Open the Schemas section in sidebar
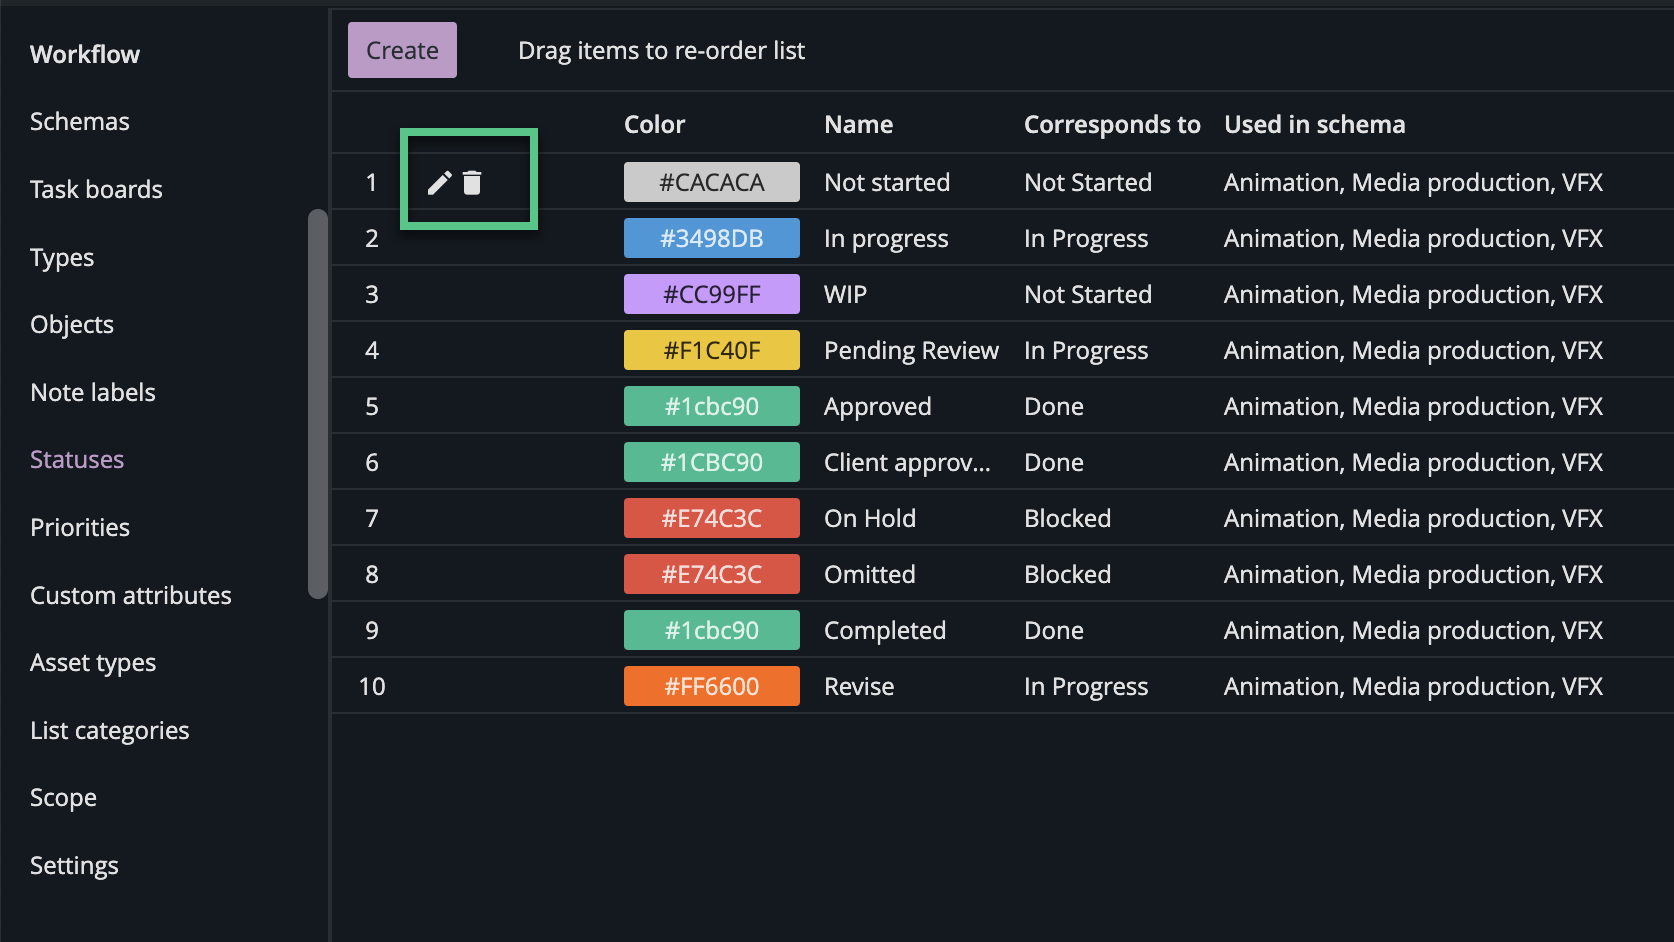This screenshot has height=942, width=1674. coord(80,122)
